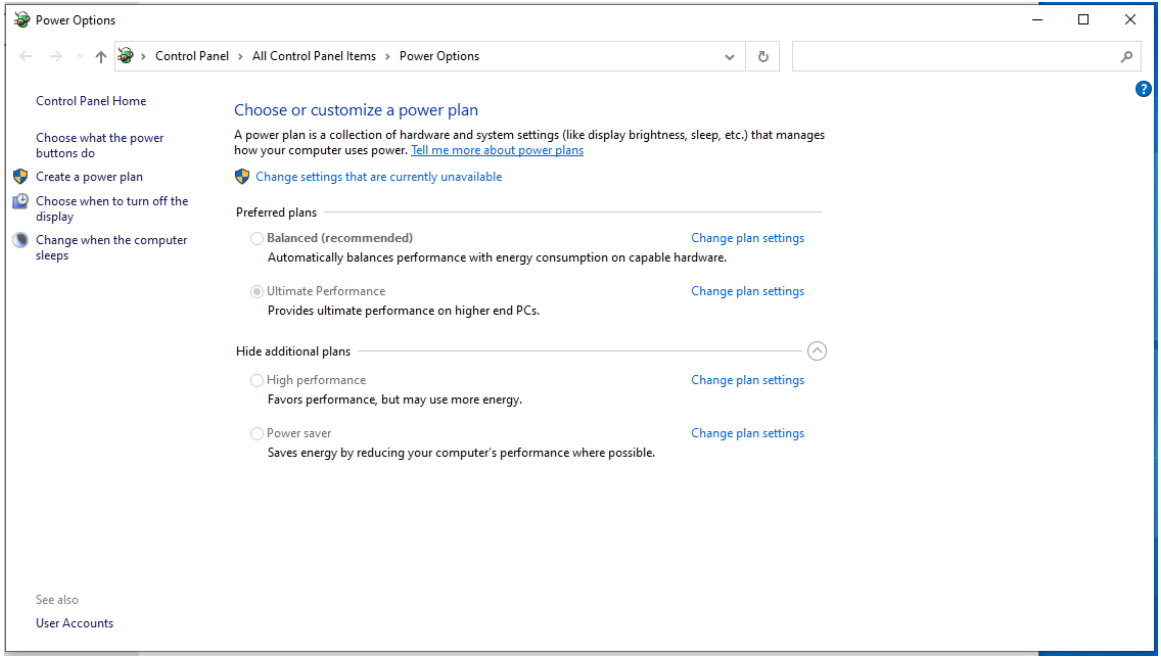The width and height of the screenshot is (1161, 657).
Task: Select the Balanced (recommended) radio button
Action: coord(257,239)
